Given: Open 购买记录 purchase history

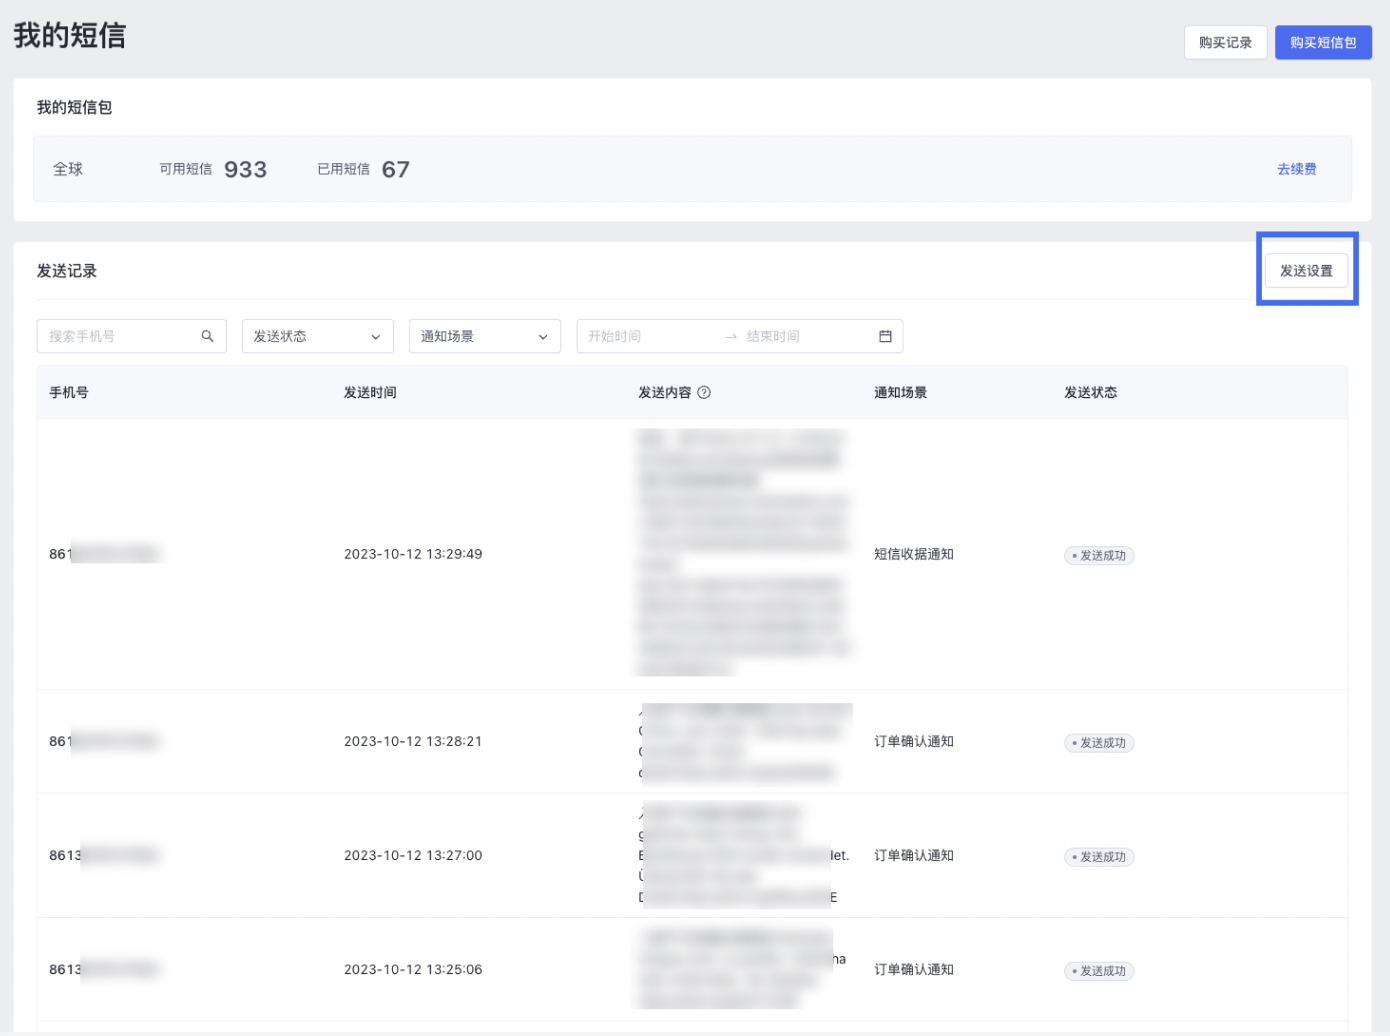Looking at the screenshot, I should tap(1225, 43).
